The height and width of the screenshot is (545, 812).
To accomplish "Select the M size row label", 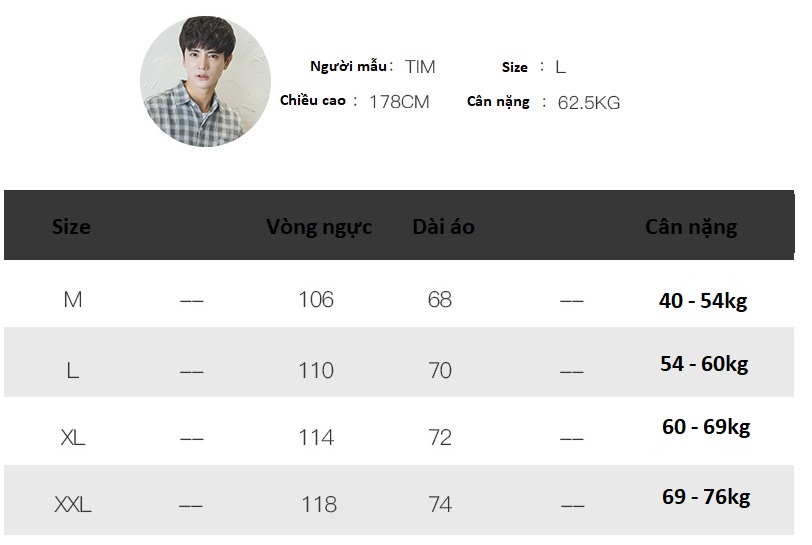I will point(72,299).
